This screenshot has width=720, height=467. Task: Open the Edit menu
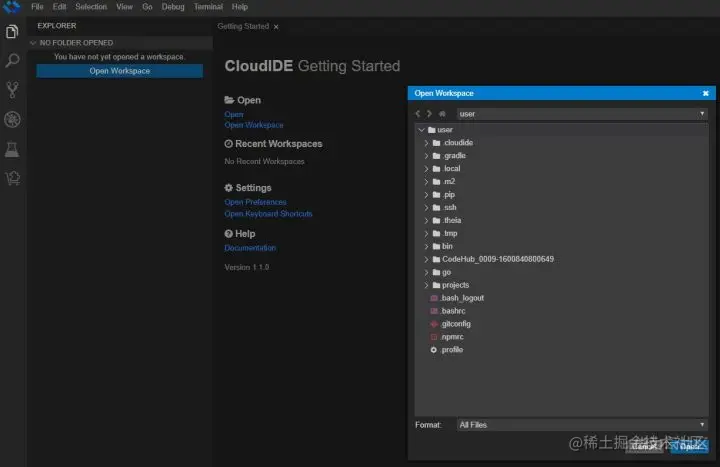pyautogui.click(x=59, y=7)
